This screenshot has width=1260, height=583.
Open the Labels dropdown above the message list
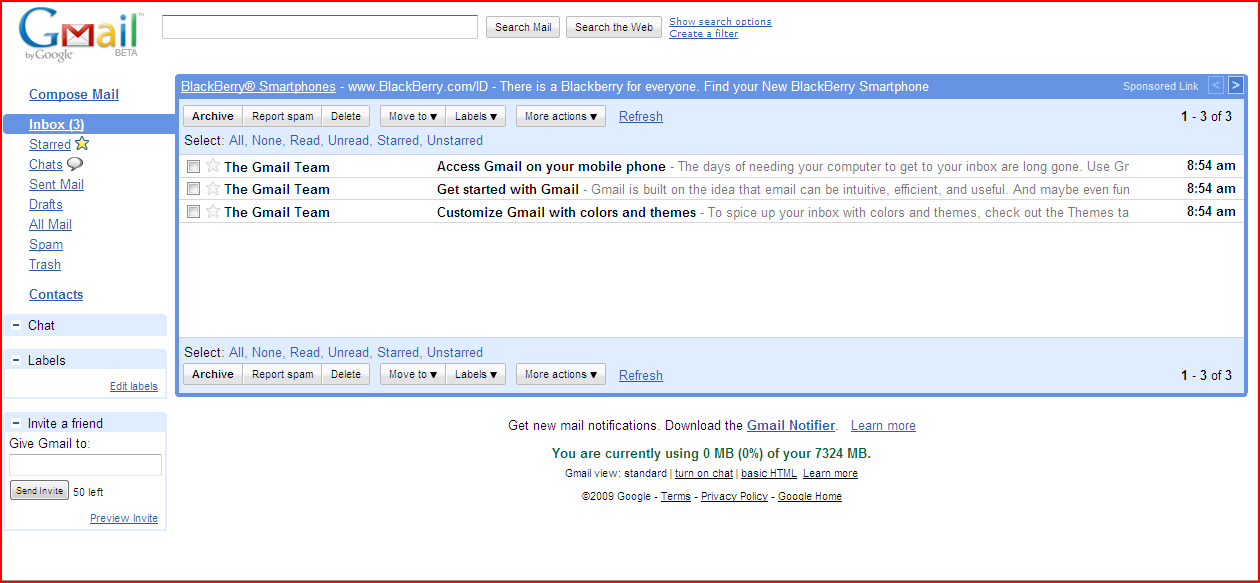[476, 116]
